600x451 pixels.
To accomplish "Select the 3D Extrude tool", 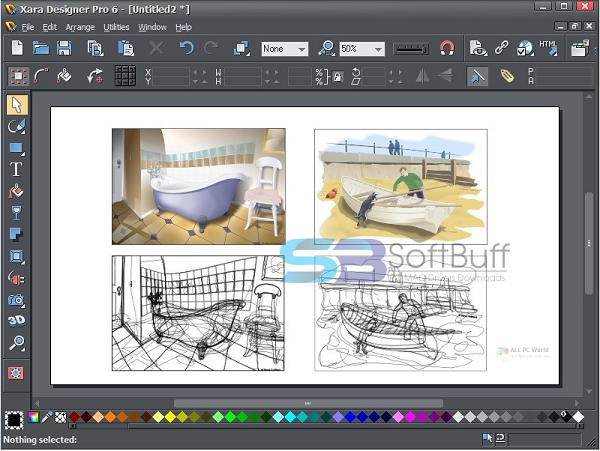I will [x=16, y=321].
